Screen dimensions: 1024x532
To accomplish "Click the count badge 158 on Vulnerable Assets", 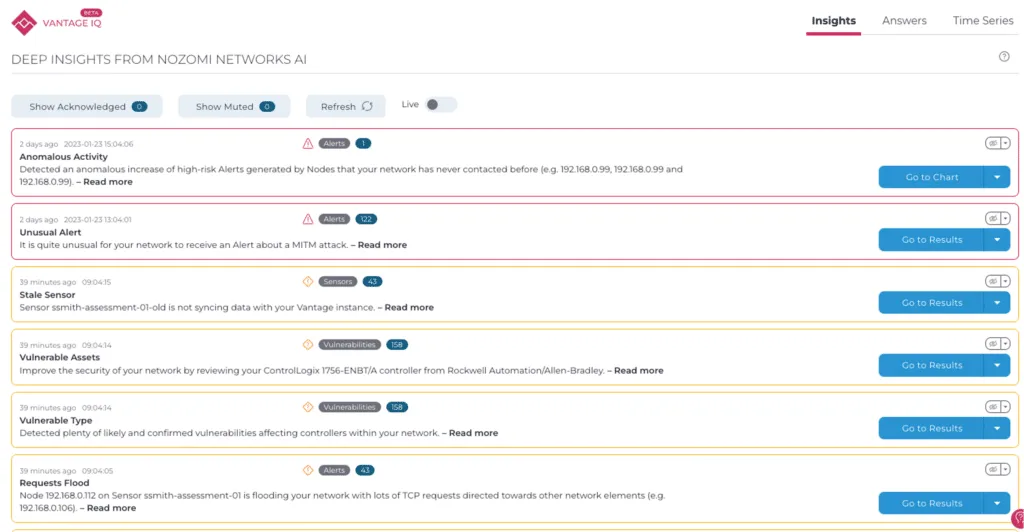I will click(x=397, y=345).
